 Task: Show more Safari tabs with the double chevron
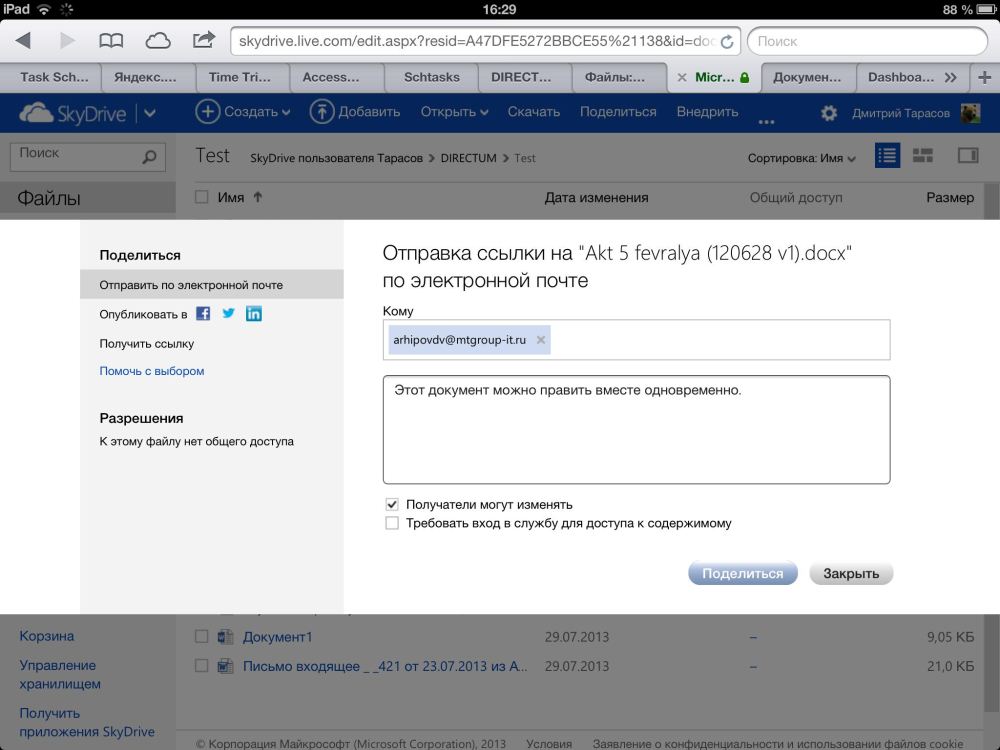pos(950,77)
